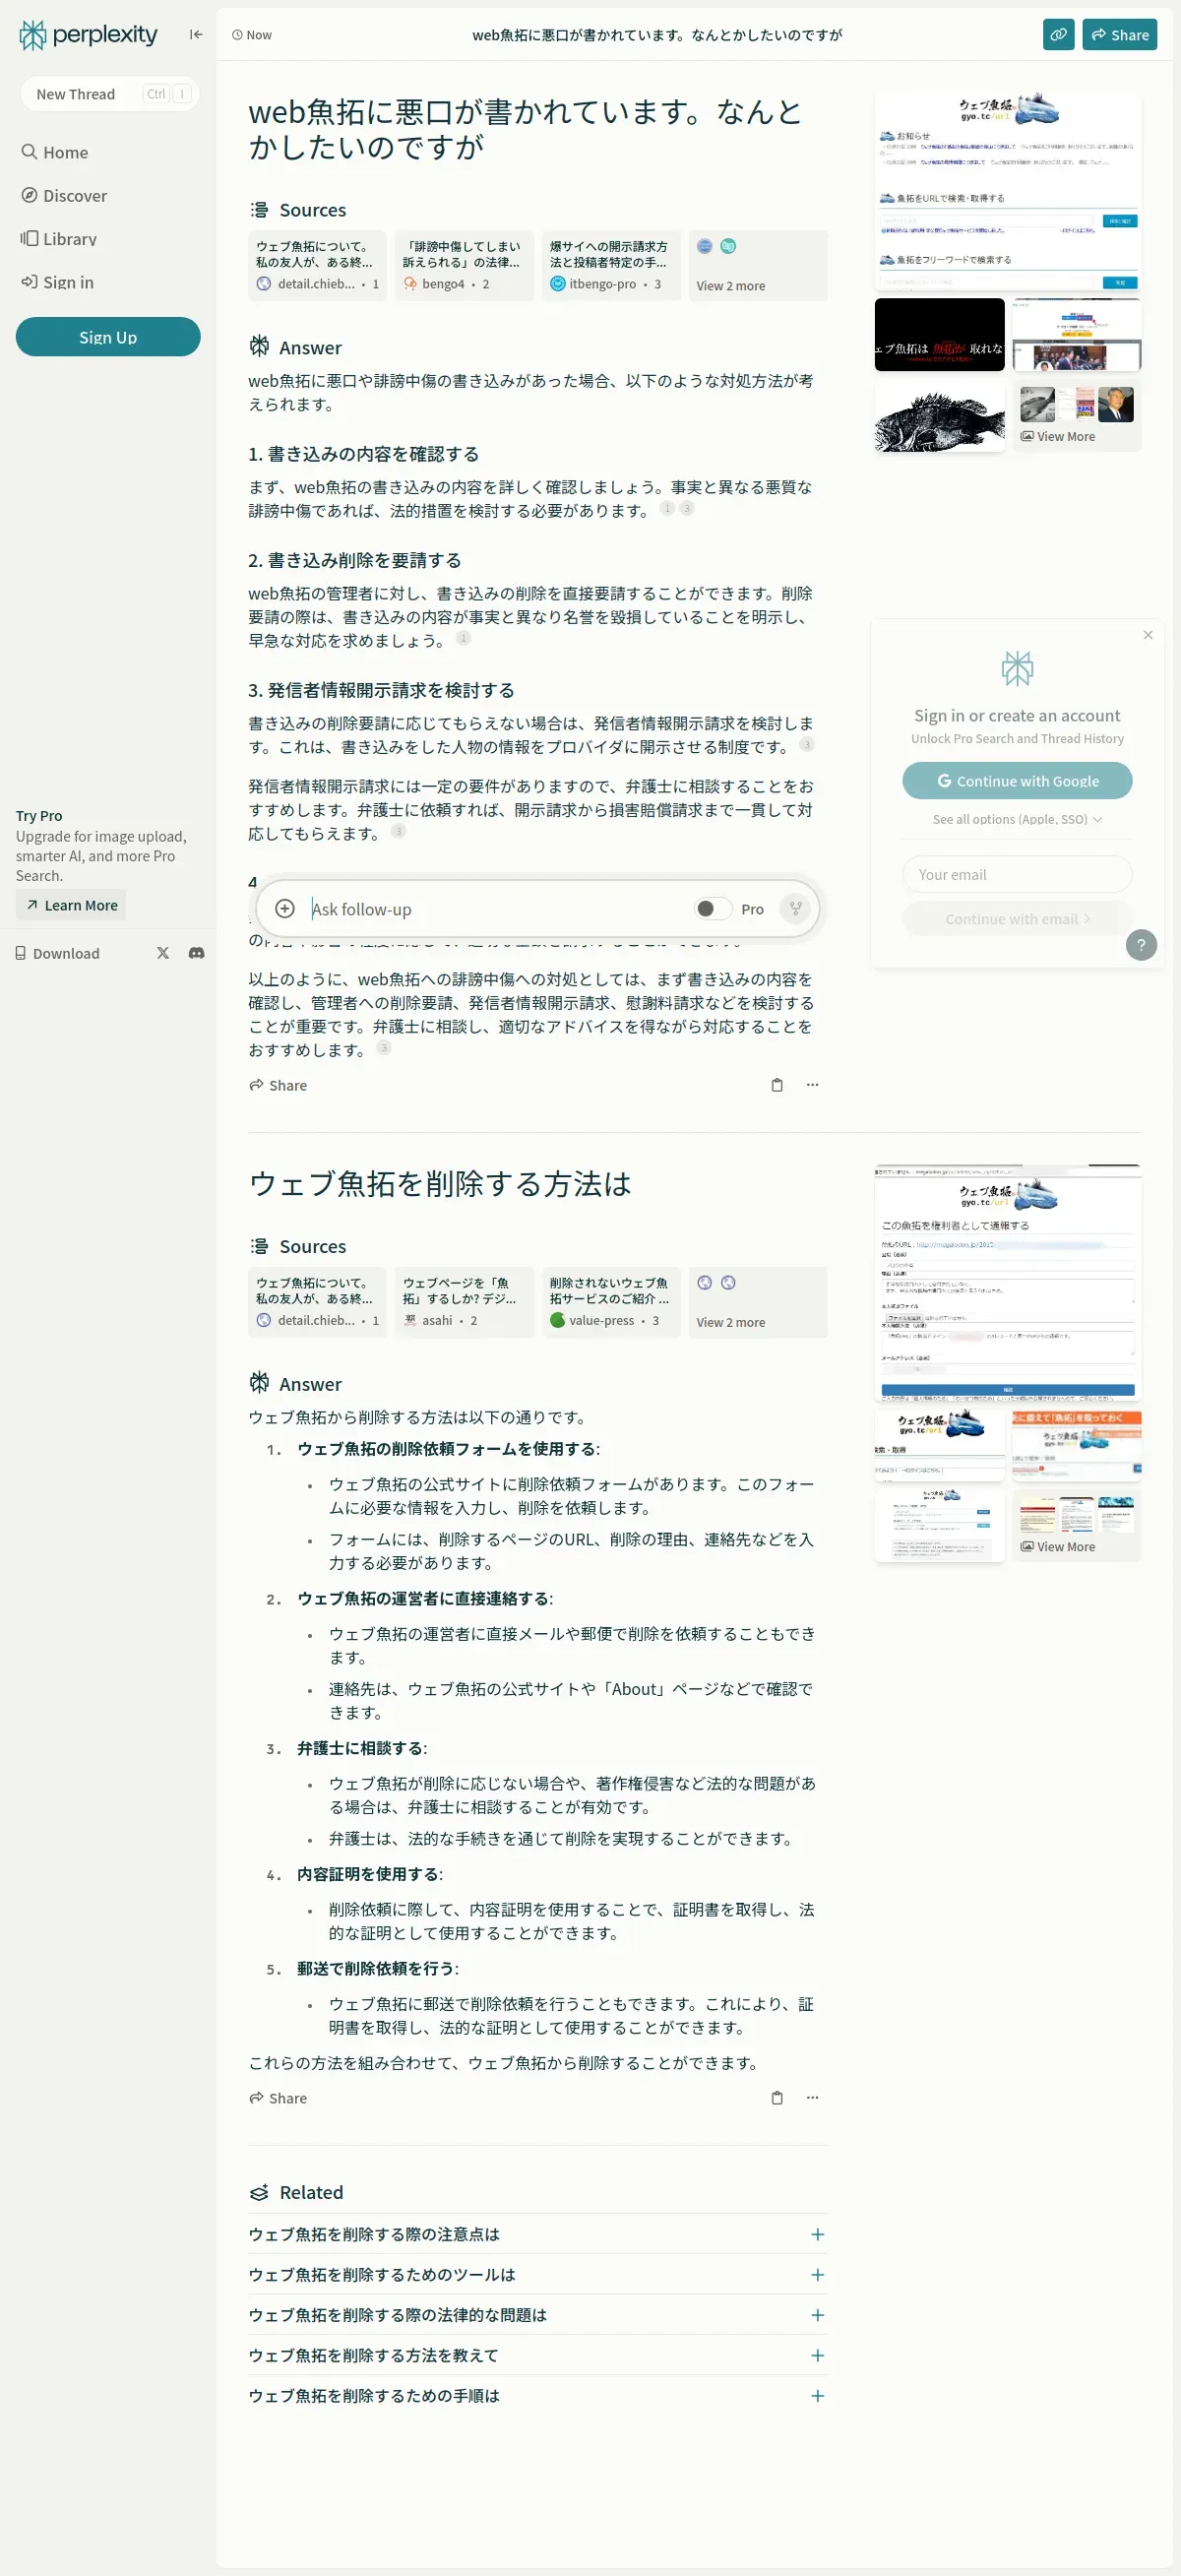Image resolution: width=1181 pixels, height=2576 pixels.
Task: Open the X (Twitter) icon in sidebar
Action: (163, 953)
